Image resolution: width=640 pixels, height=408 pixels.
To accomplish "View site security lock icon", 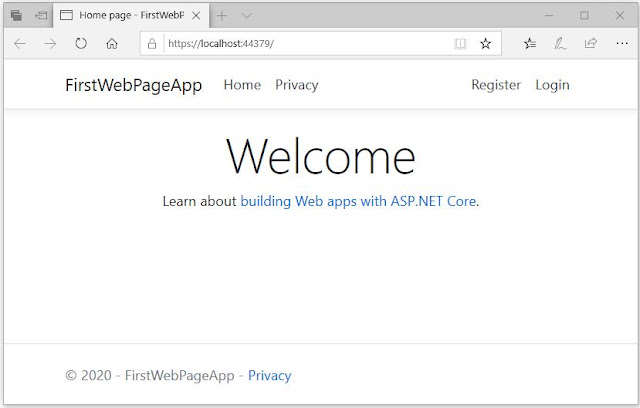I will click(152, 43).
